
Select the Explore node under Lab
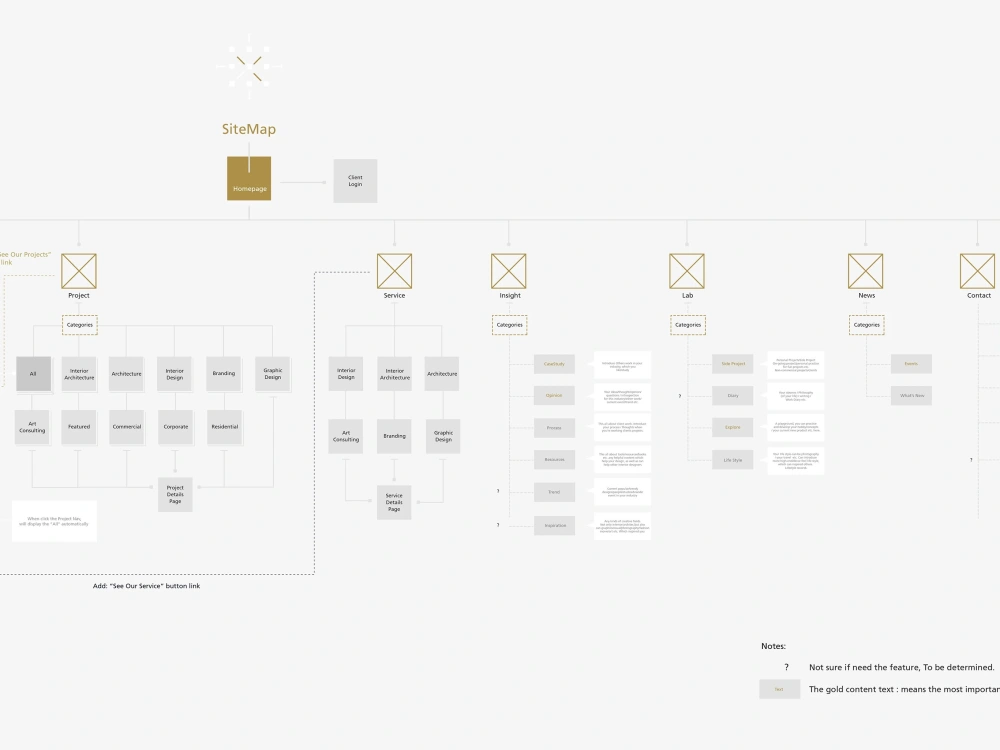pyautogui.click(x=733, y=427)
